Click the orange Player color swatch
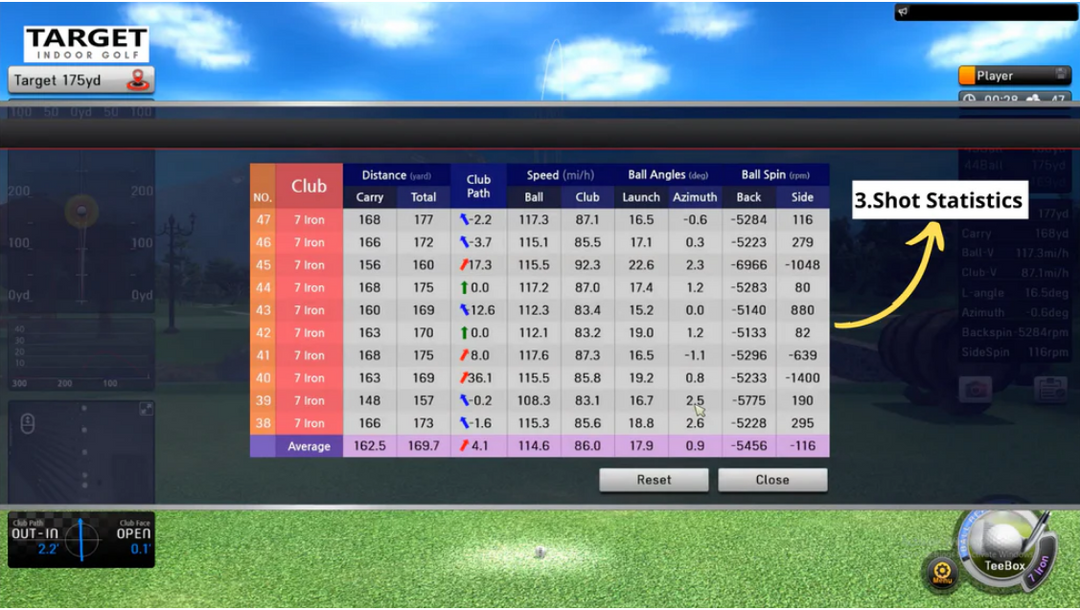 [967, 75]
